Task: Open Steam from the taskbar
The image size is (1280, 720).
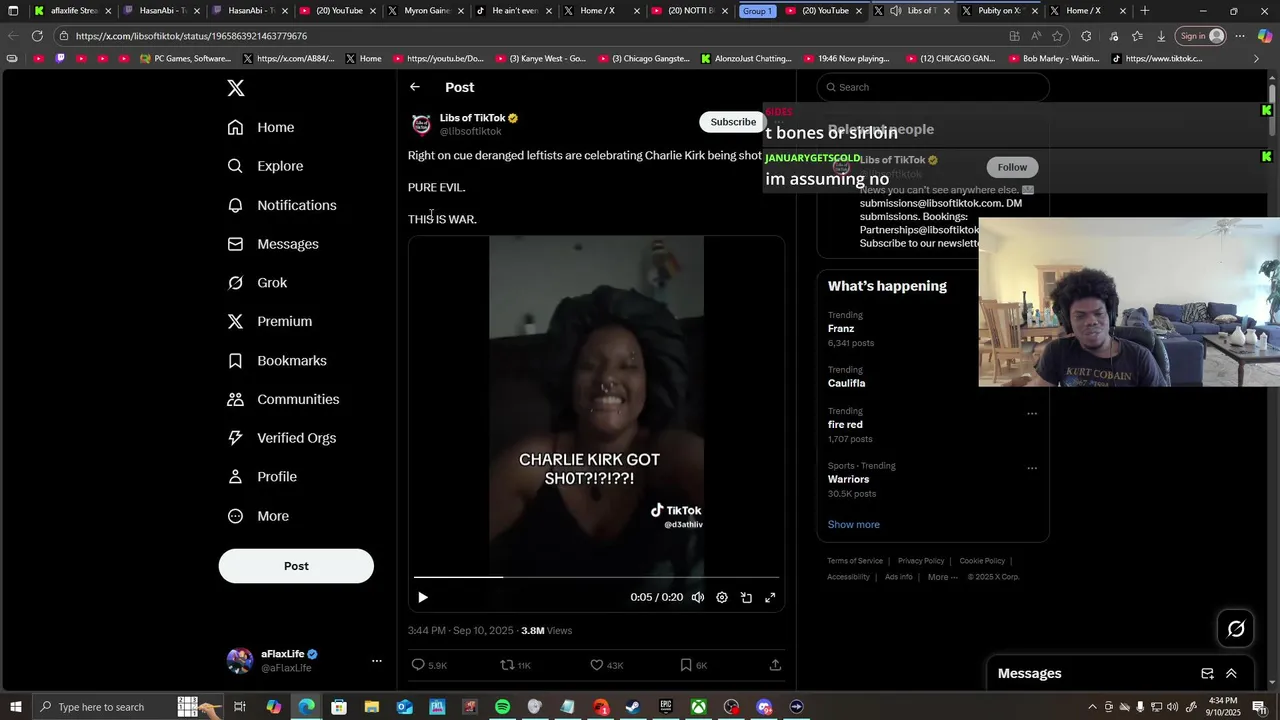Action: (633, 707)
